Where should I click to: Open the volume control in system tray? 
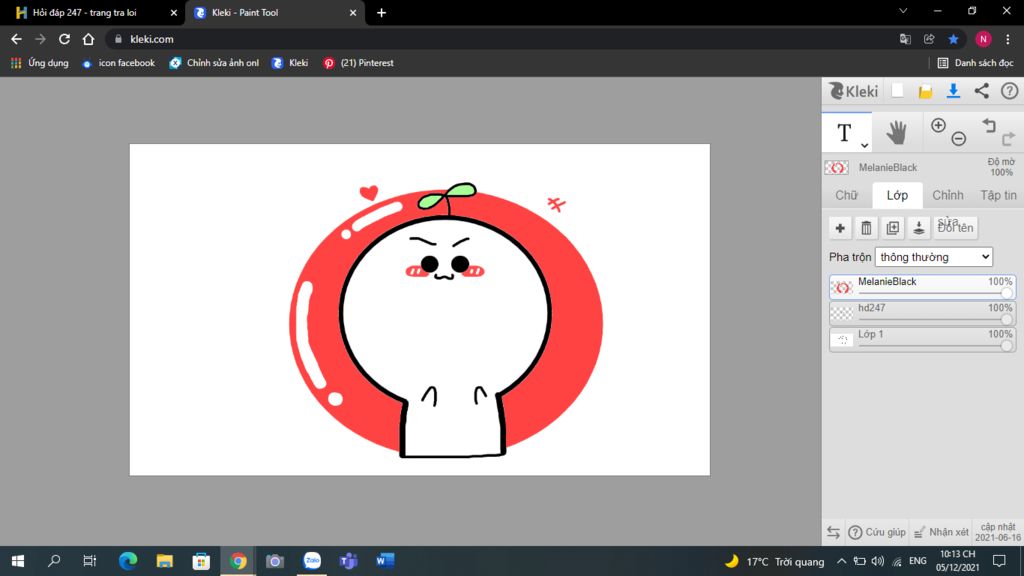pos(878,561)
